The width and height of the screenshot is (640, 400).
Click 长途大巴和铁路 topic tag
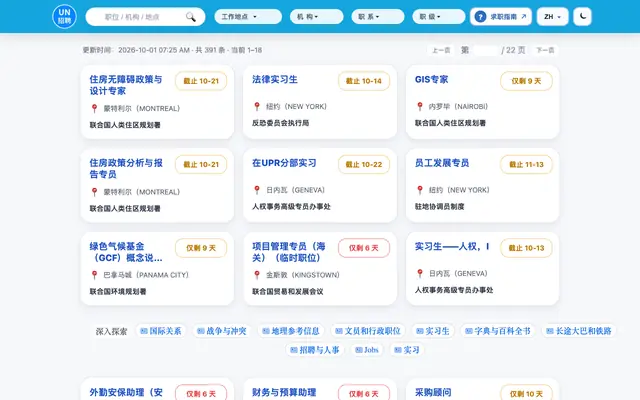coord(579,331)
